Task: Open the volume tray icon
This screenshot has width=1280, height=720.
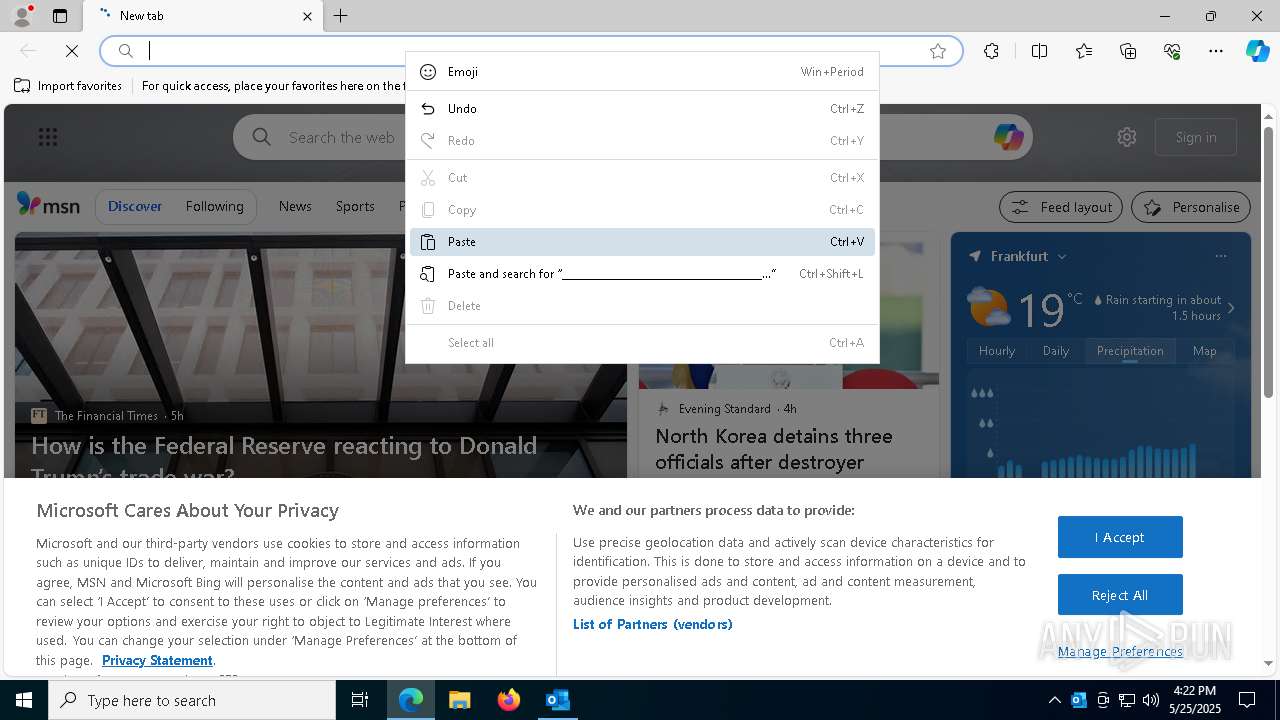Action: click(x=1151, y=700)
